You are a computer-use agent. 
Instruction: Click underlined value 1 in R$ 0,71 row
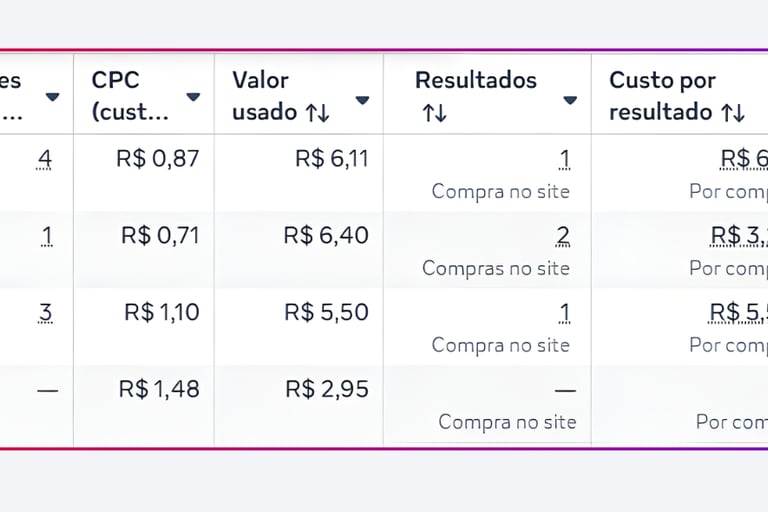46,236
